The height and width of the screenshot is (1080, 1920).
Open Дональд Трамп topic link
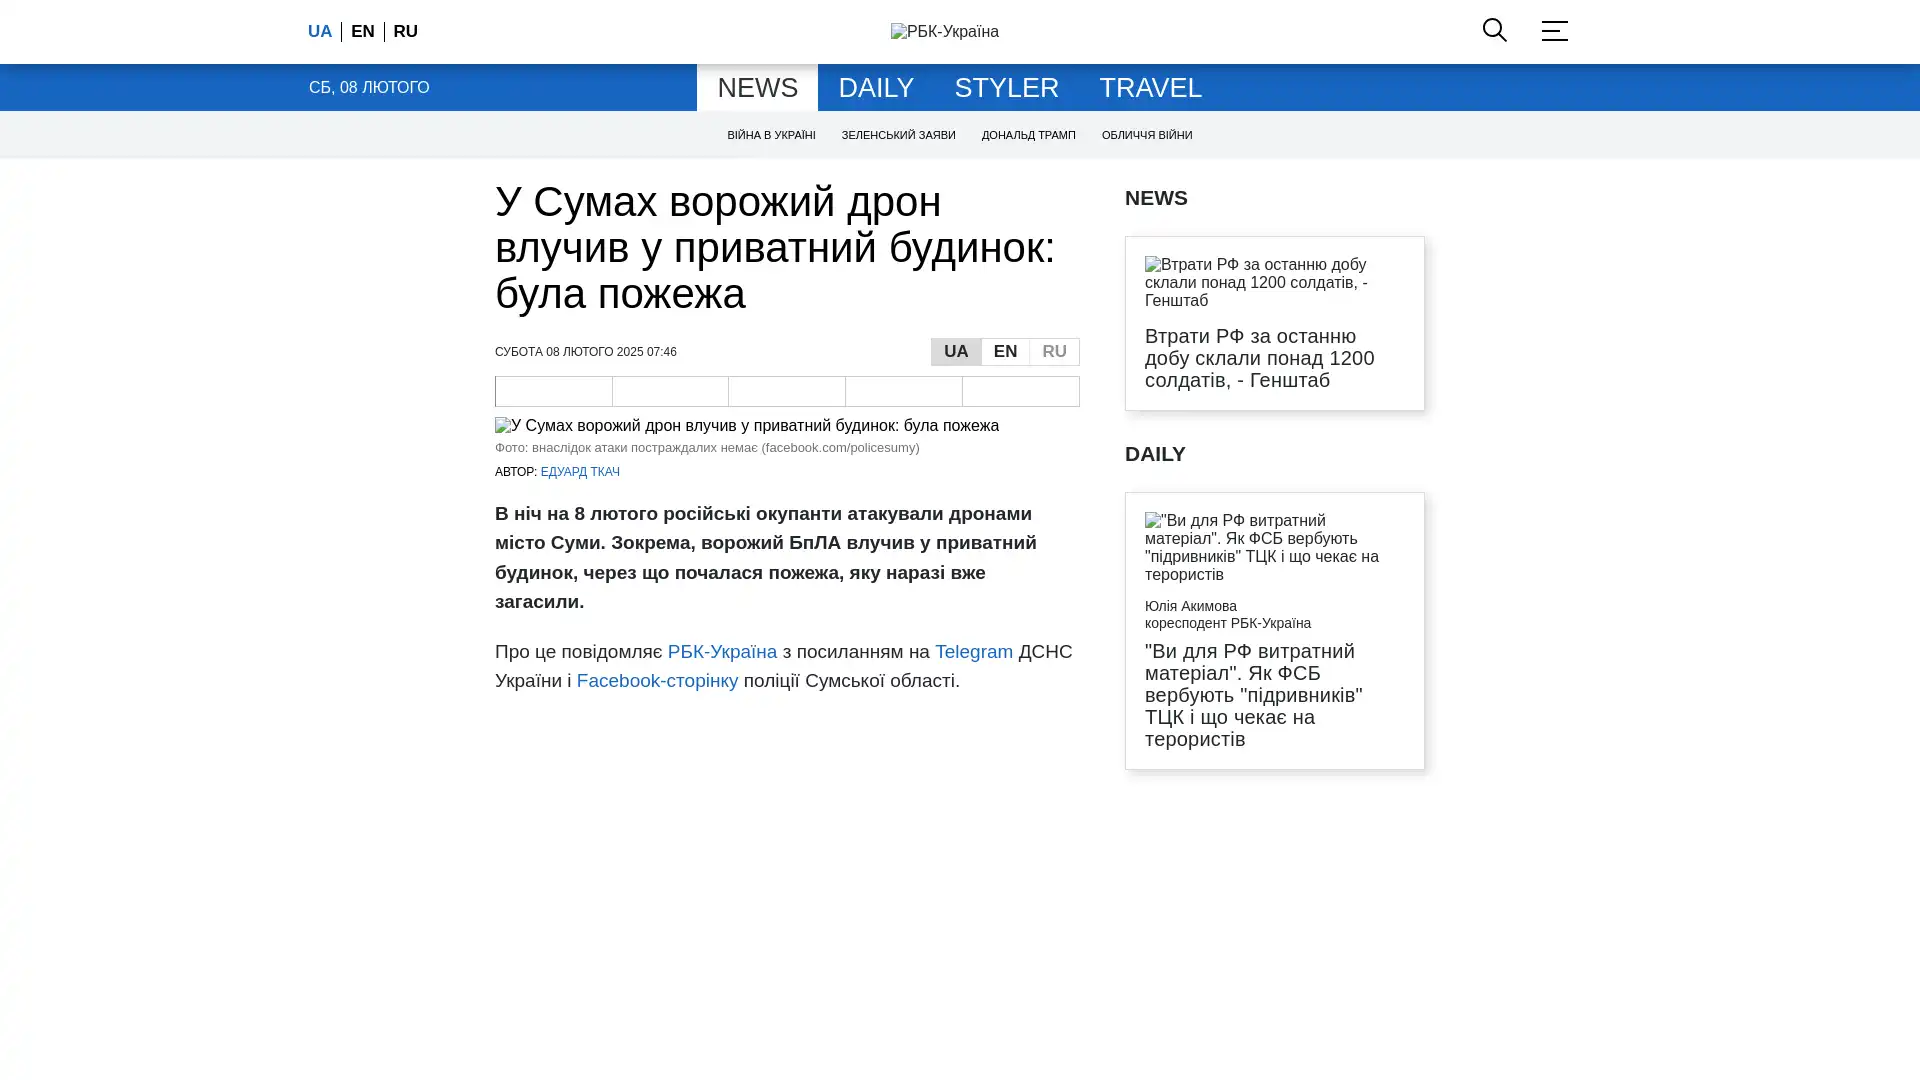pyautogui.click(x=1028, y=135)
